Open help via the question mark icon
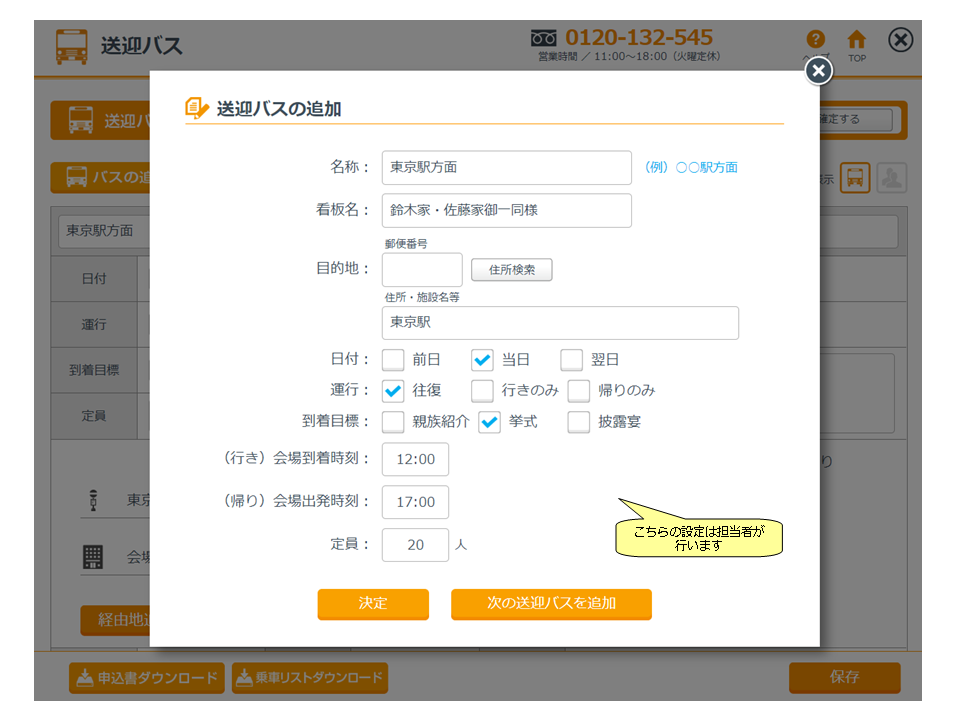The width and height of the screenshot is (960, 720). [816, 40]
